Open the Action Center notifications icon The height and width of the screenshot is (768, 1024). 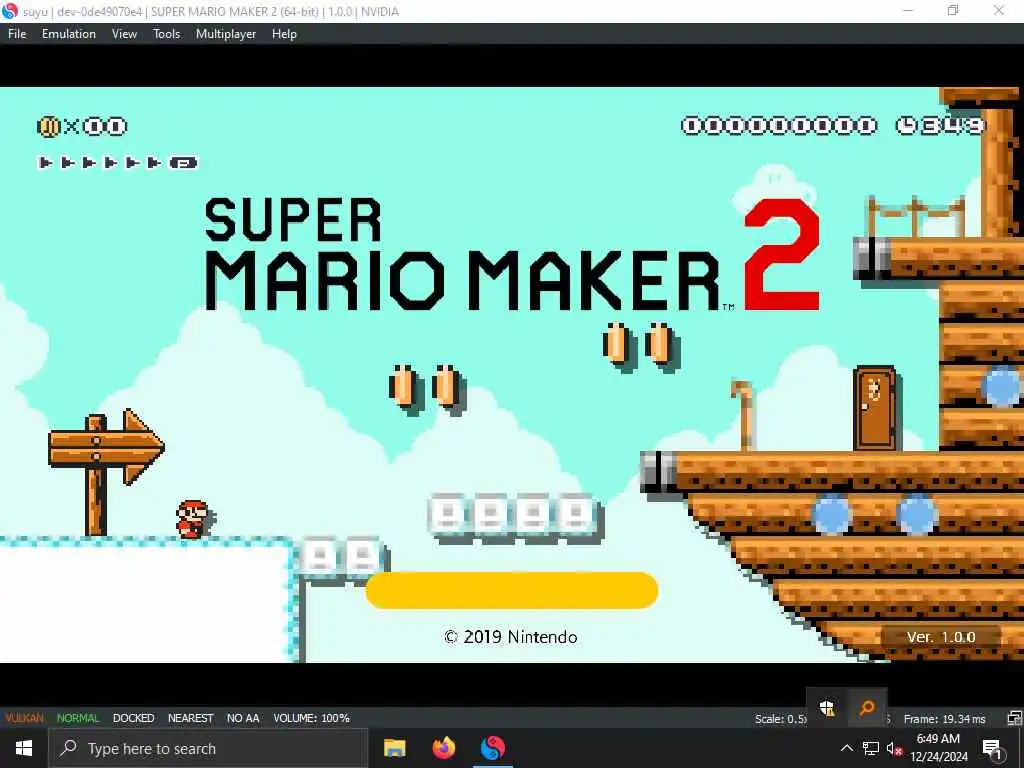(x=993, y=748)
